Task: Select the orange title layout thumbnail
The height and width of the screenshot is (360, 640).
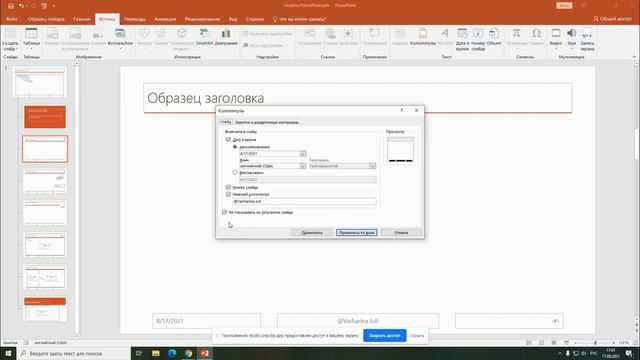Action: click(x=45, y=117)
